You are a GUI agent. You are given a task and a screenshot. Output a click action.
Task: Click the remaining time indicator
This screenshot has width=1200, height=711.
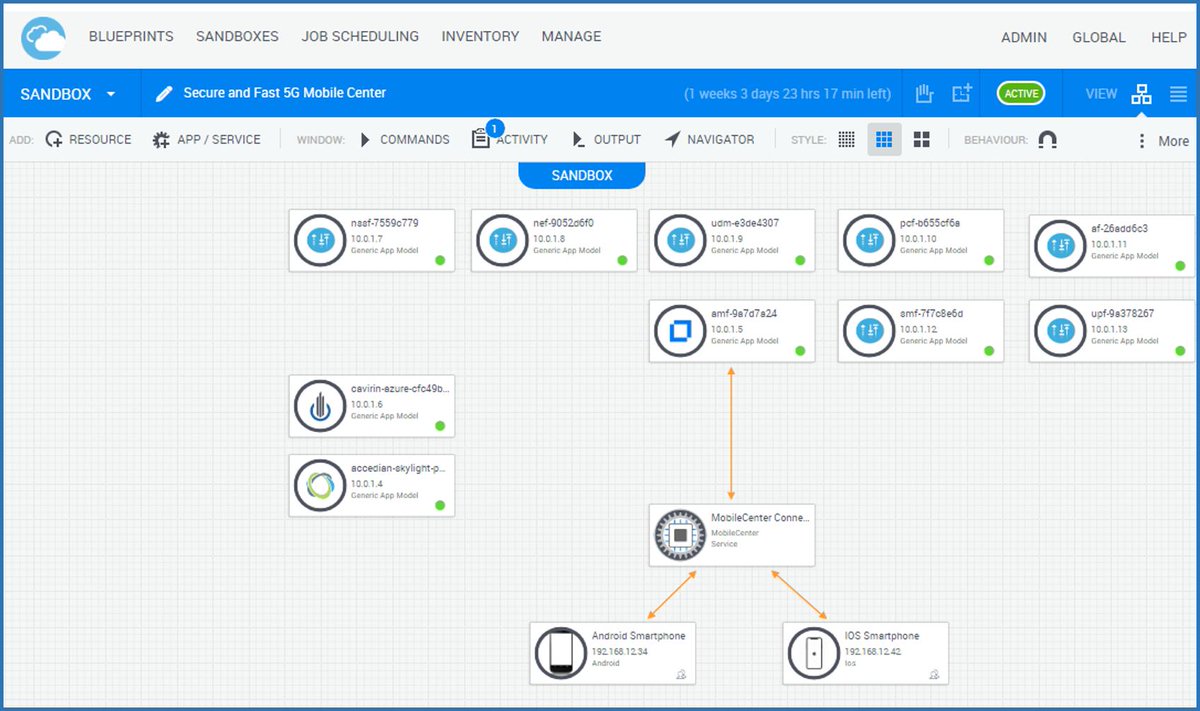pyautogui.click(x=785, y=92)
